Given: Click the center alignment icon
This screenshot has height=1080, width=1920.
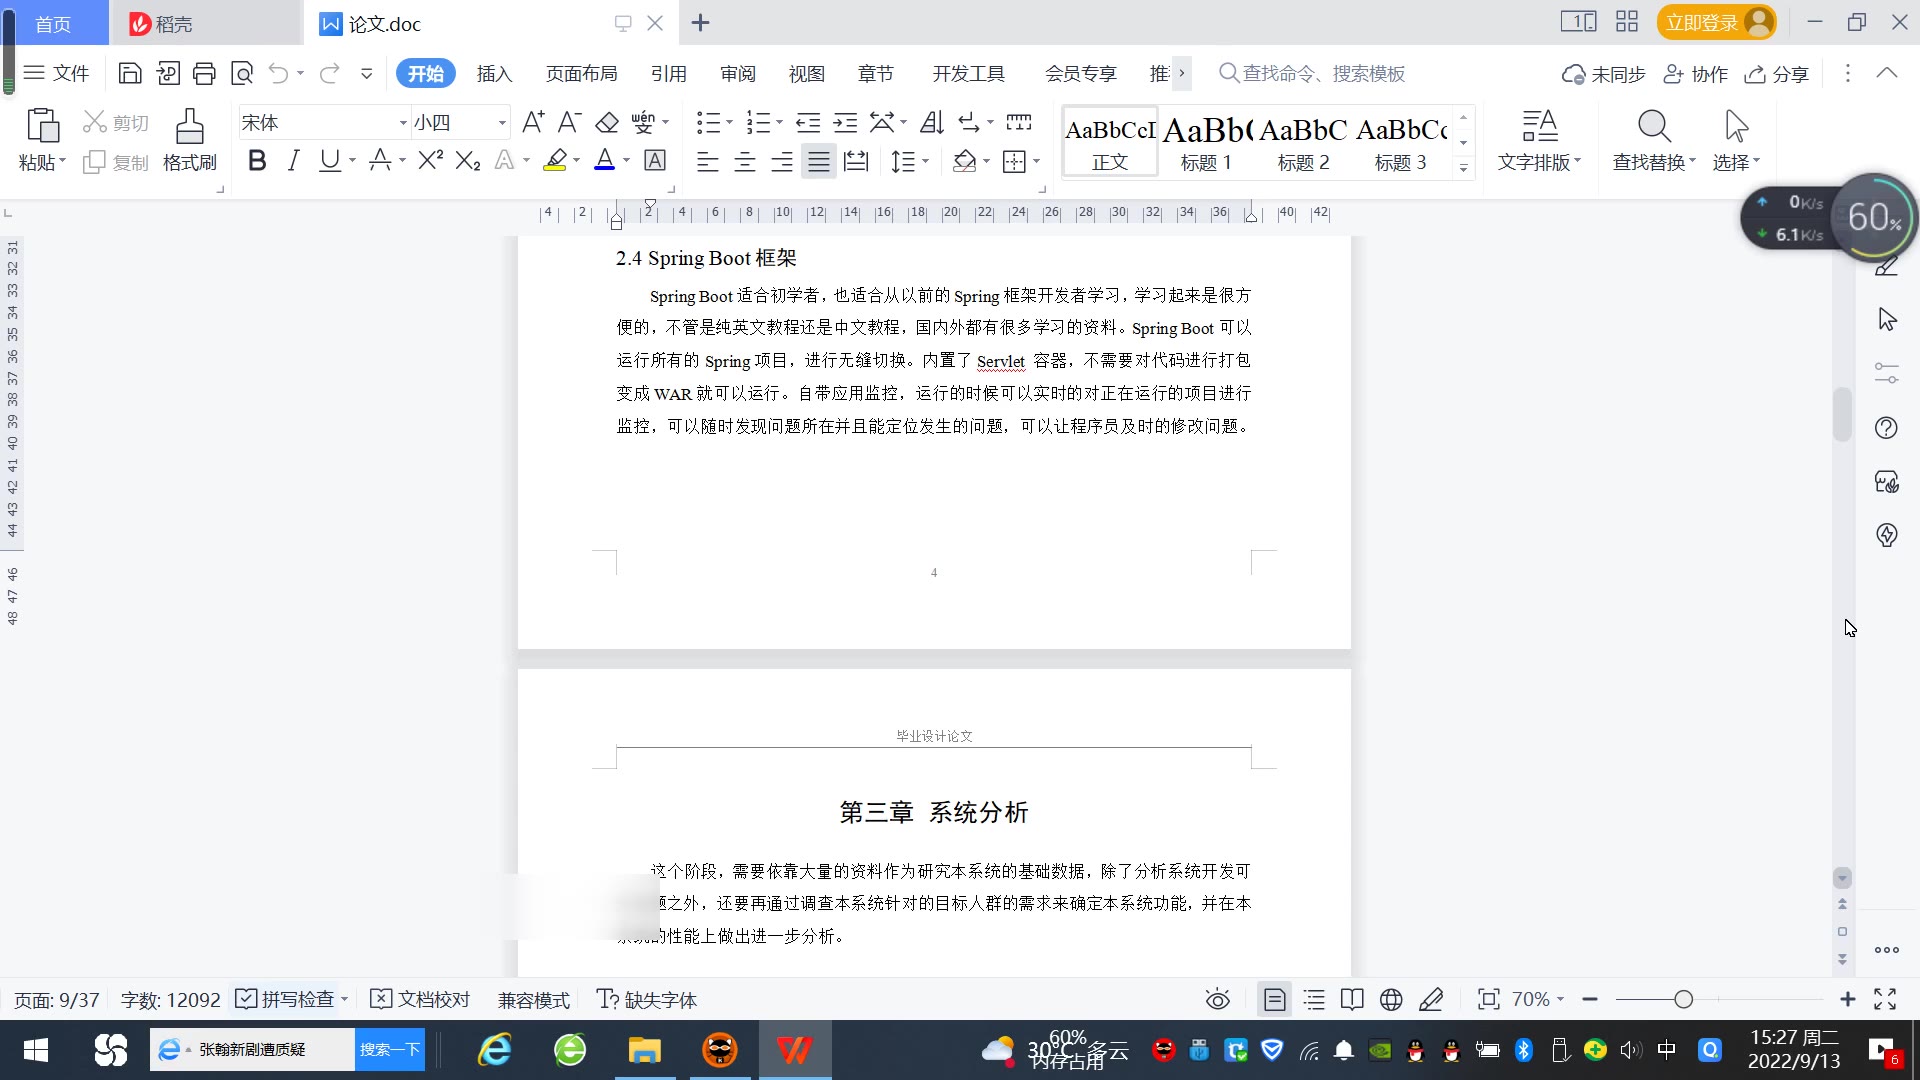Looking at the screenshot, I should pyautogui.click(x=744, y=161).
